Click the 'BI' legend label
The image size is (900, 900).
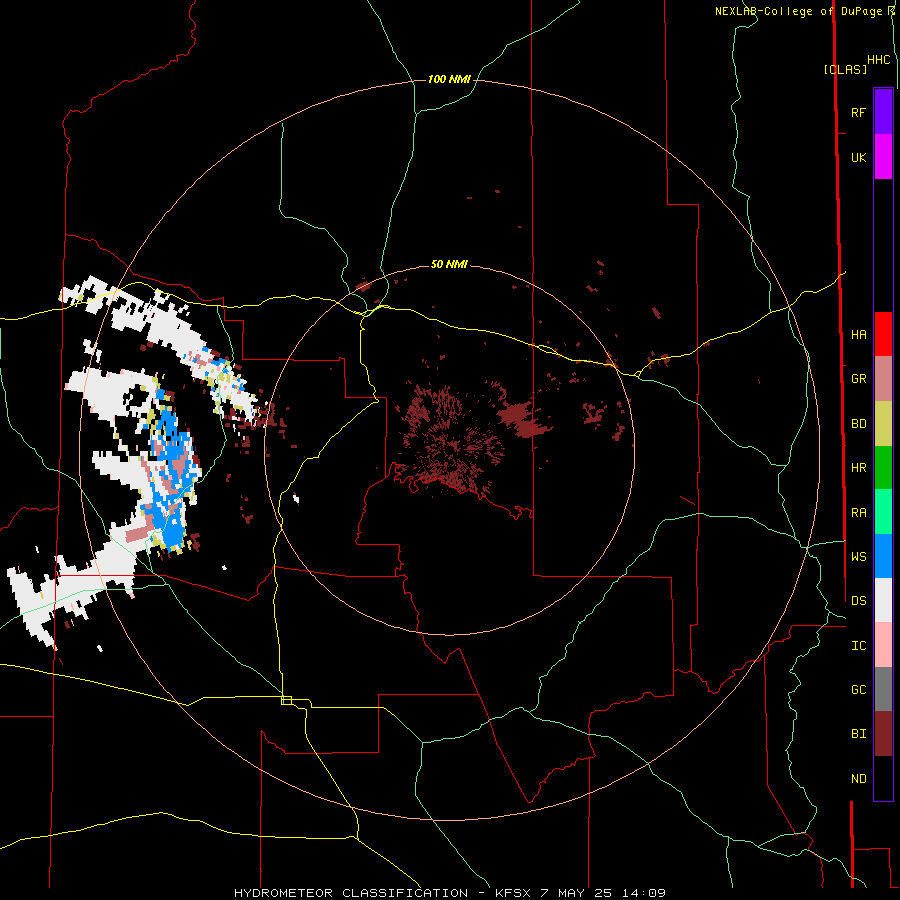click(858, 734)
